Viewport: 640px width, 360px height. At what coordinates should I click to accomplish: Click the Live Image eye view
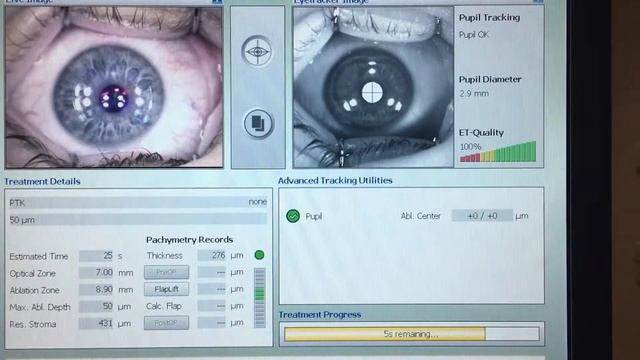(114, 87)
